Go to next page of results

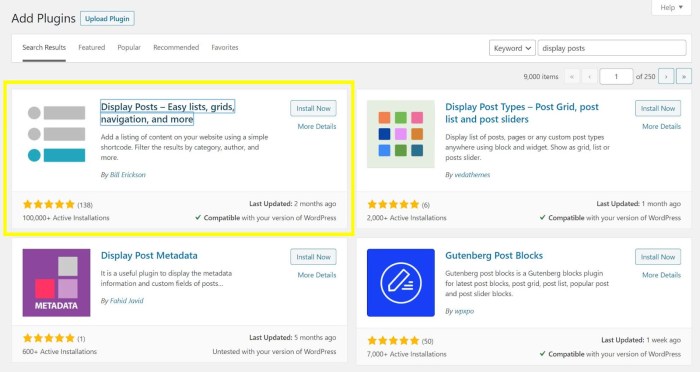666,76
